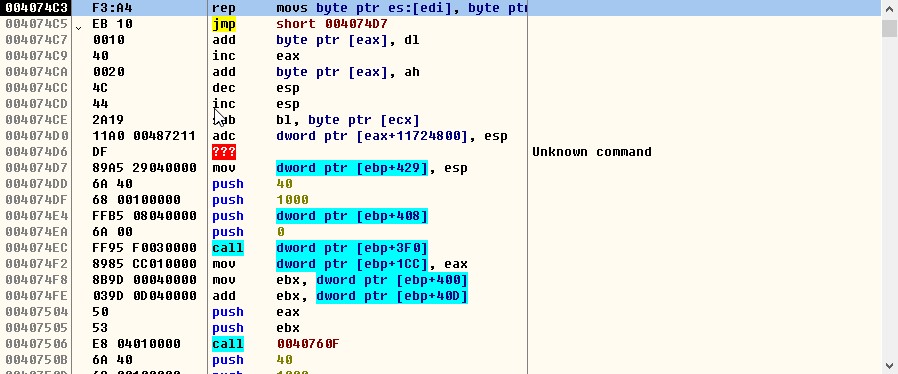Click hex bytes EB 10
The image size is (898, 374).
pos(112,24)
